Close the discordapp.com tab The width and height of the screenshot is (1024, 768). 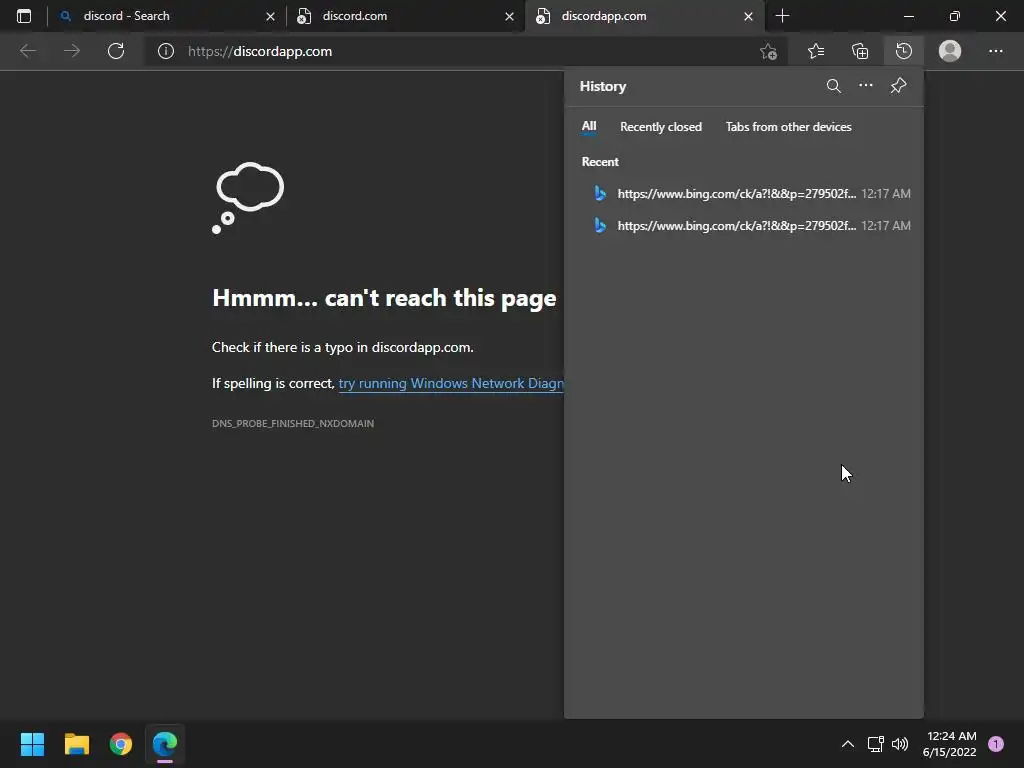[x=748, y=16]
